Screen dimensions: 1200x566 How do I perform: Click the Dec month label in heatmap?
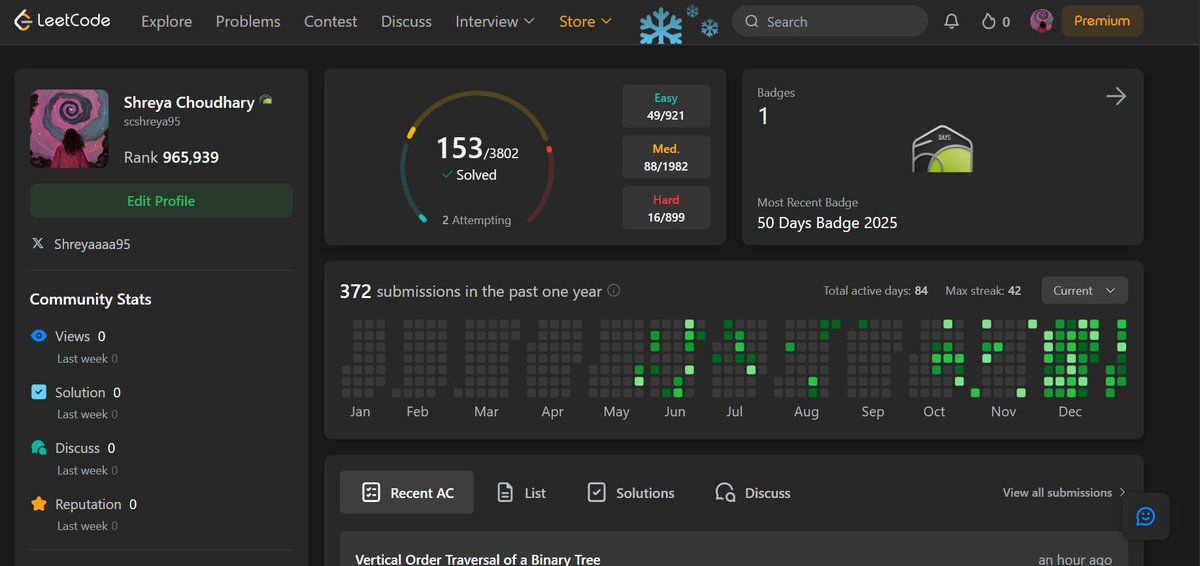tap(1070, 412)
